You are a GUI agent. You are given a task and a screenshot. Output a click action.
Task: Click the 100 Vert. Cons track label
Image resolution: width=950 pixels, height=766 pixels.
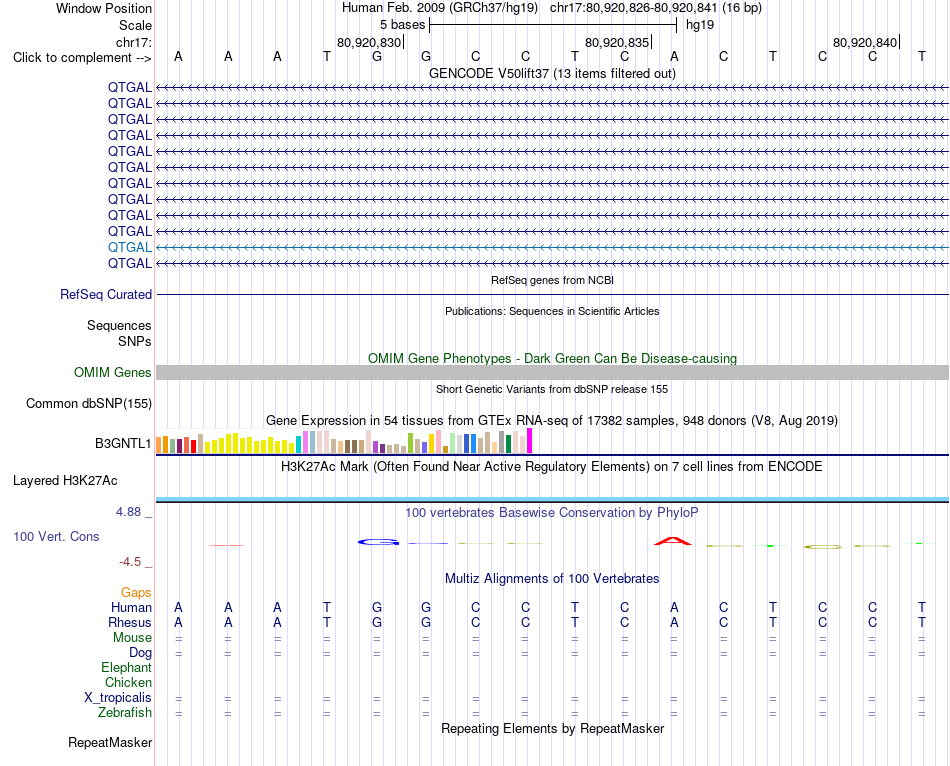tap(56, 536)
